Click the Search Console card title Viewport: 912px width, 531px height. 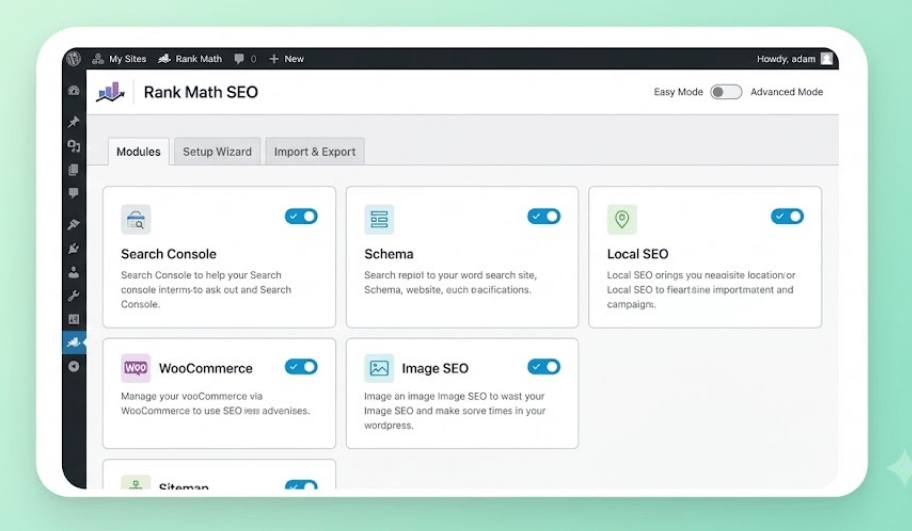[169, 254]
